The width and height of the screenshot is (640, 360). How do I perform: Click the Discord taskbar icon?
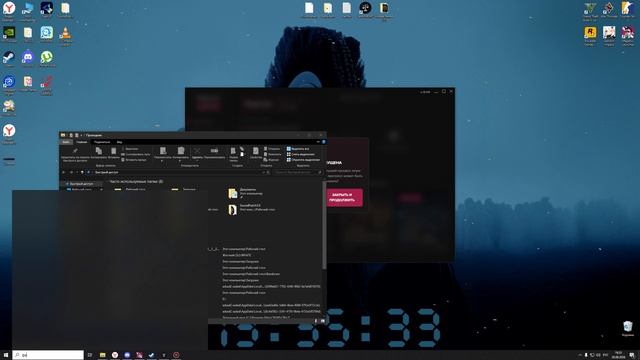(x=127, y=355)
